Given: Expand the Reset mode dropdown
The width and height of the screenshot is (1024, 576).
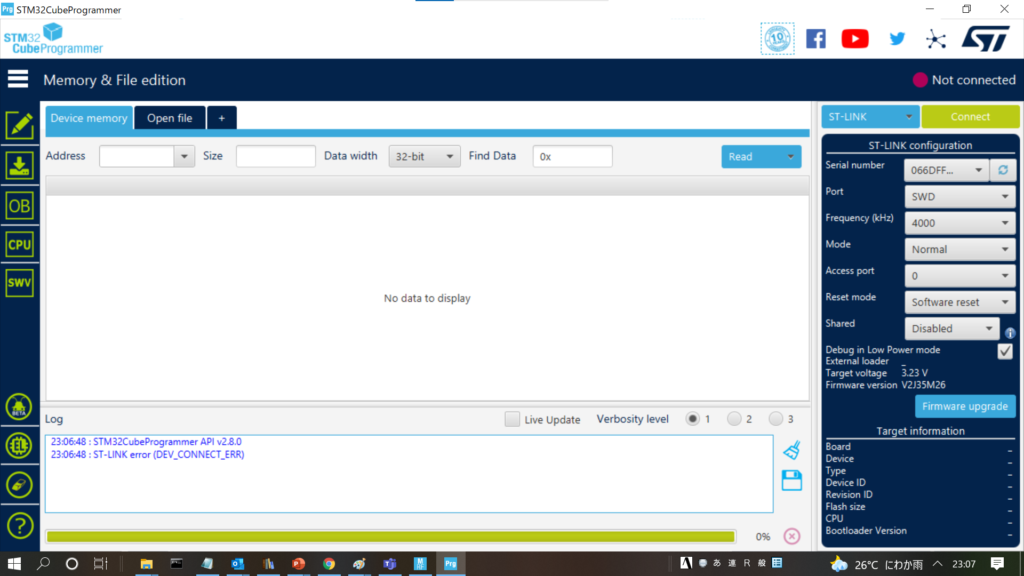Looking at the screenshot, I should click(960, 302).
